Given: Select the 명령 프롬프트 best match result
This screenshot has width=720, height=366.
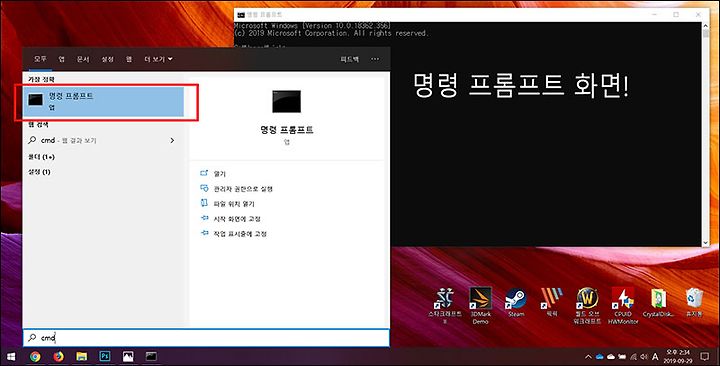Looking at the screenshot, I should click(x=104, y=101).
